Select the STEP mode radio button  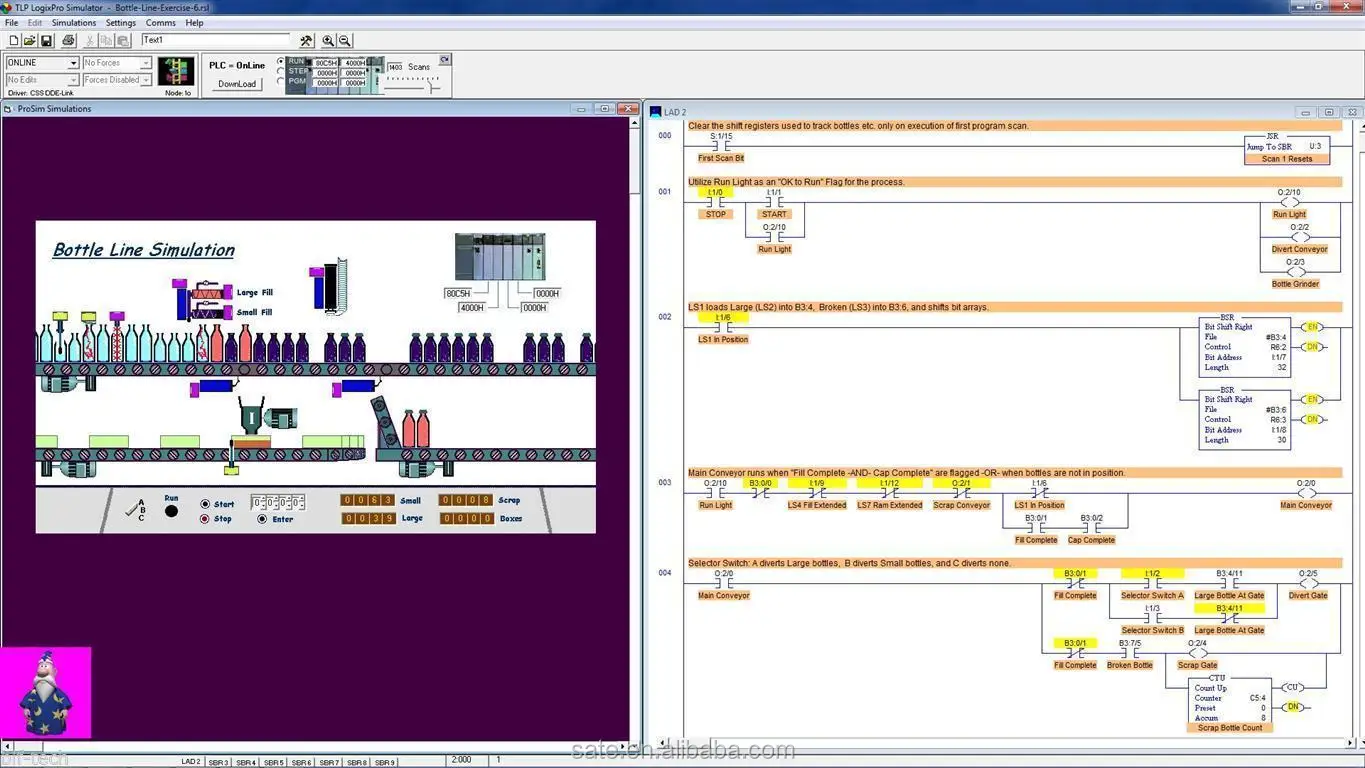coord(281,72)
